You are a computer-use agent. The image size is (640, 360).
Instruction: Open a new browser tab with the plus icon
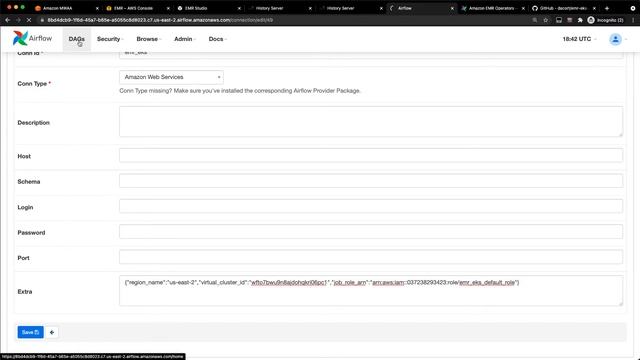pos(607,8)
